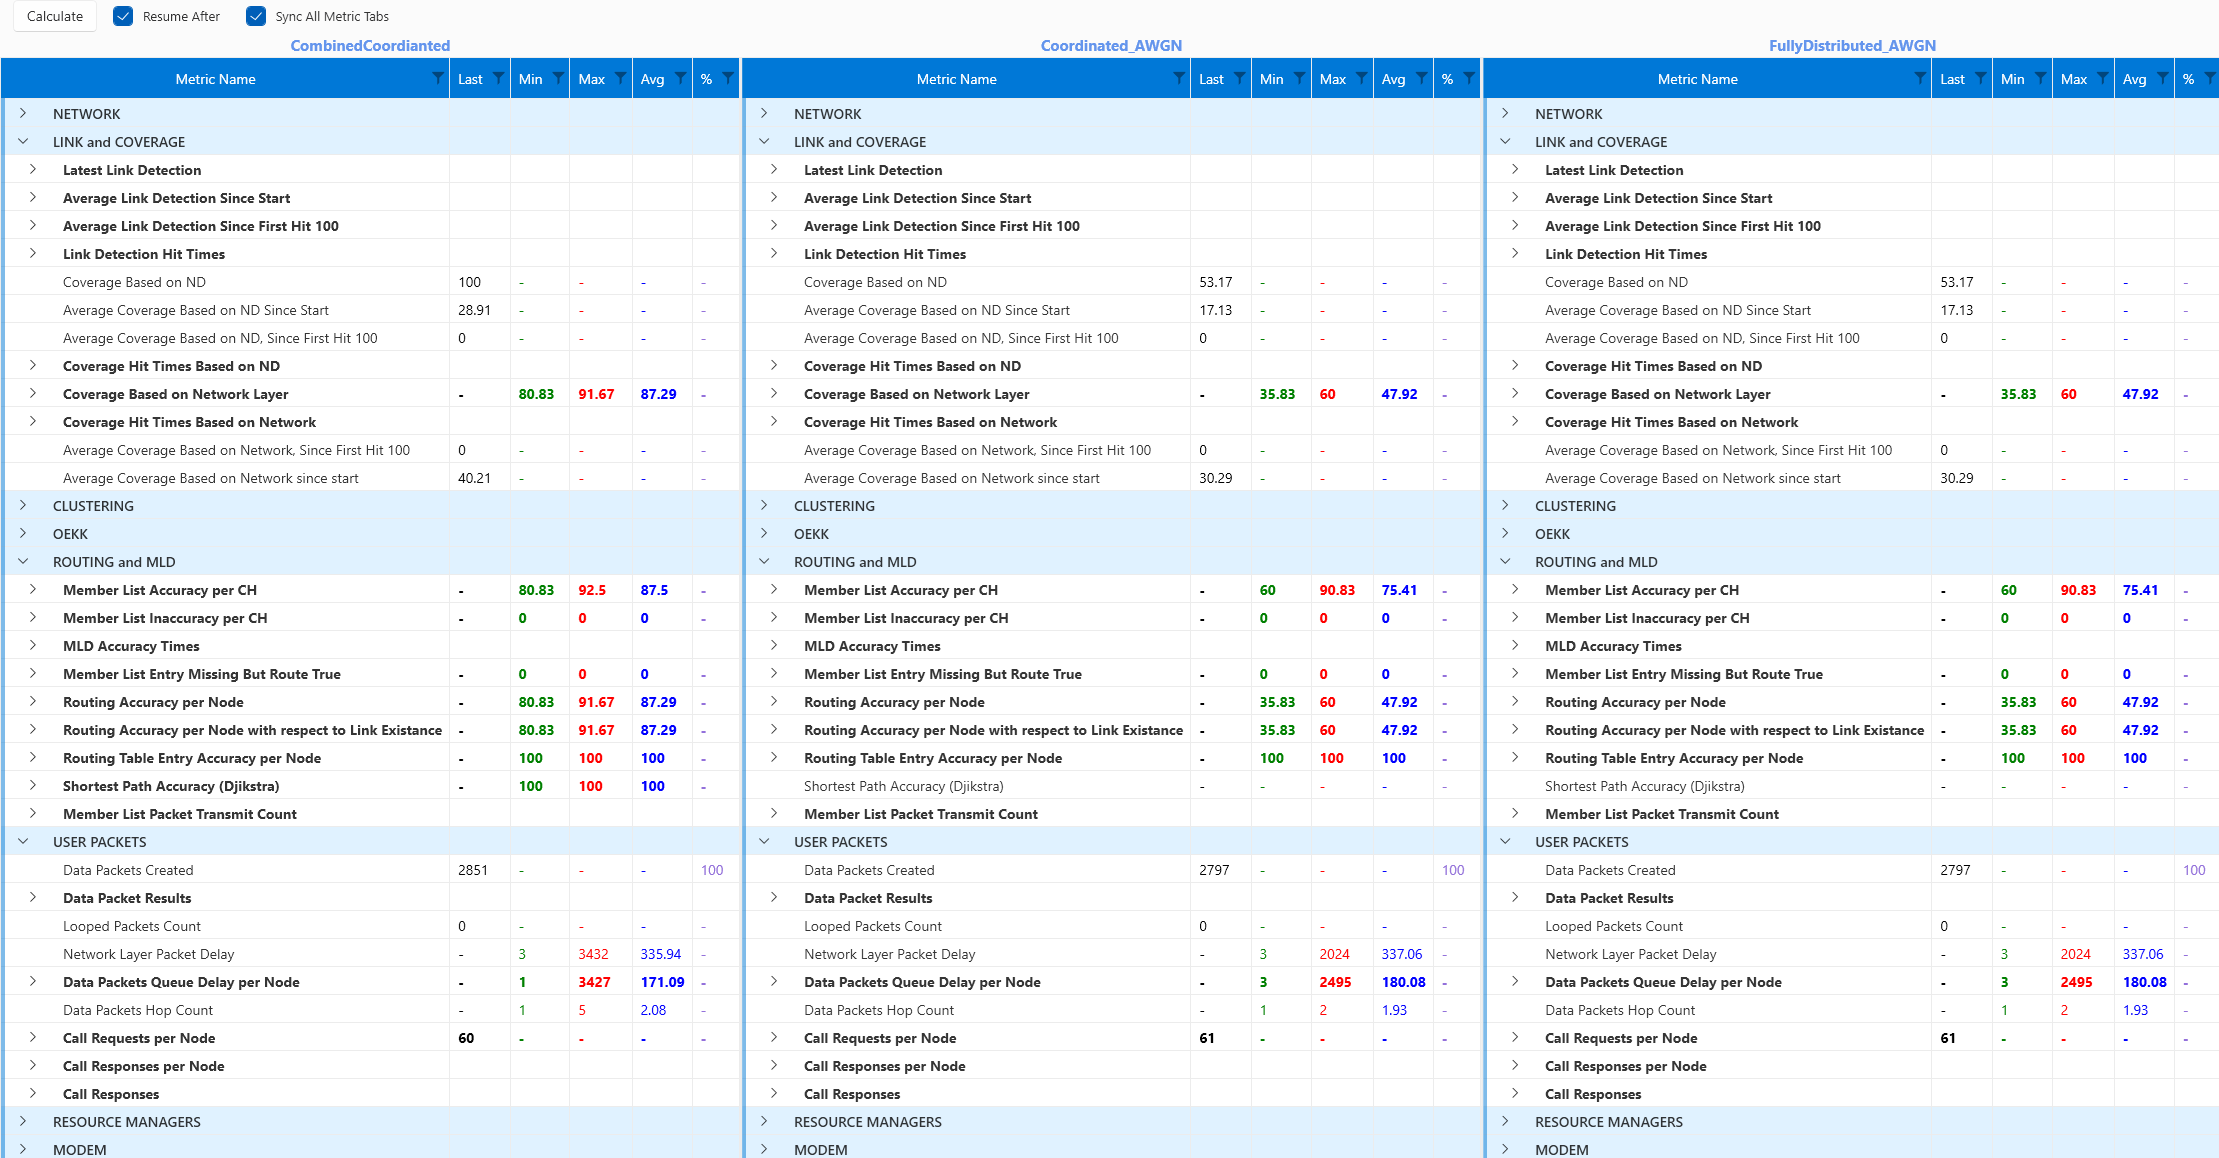Open Metric Name filter in FullyDistributed_AWGN panel

[x=1920, y=78]
